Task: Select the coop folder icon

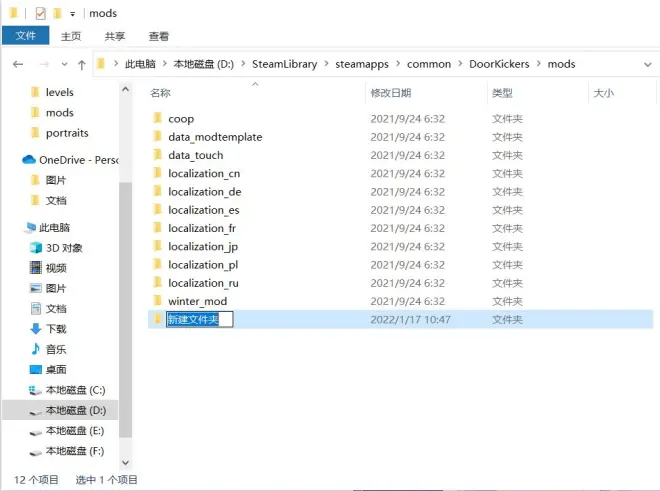Action: tap(158, 118)
